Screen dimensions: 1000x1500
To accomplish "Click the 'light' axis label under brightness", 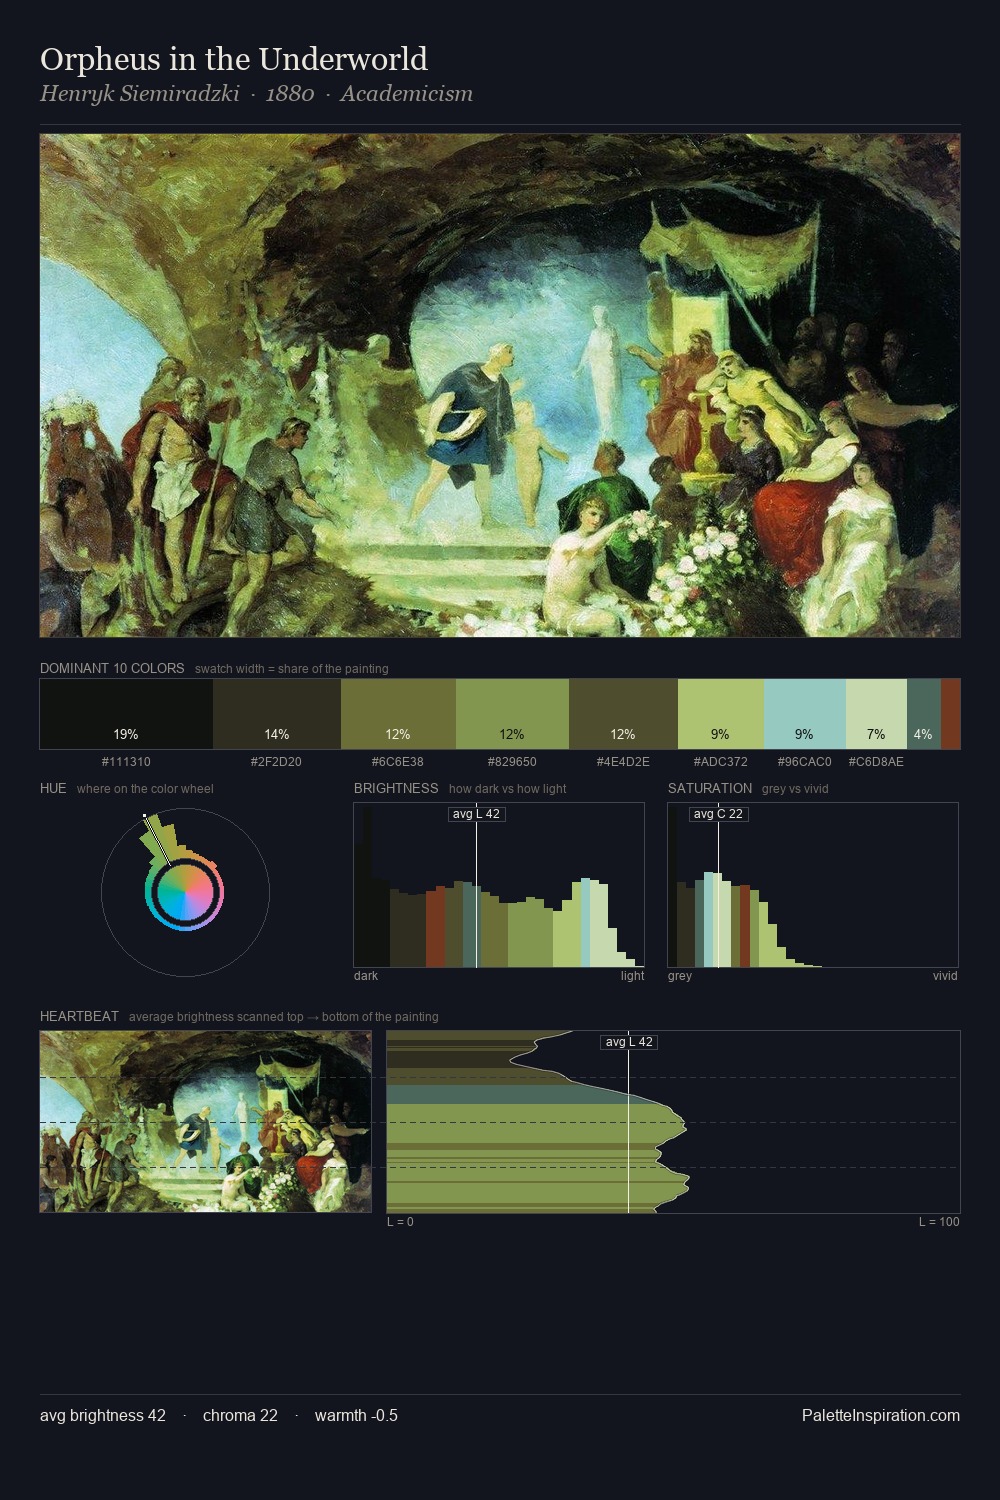I will (x=633, y=976).
